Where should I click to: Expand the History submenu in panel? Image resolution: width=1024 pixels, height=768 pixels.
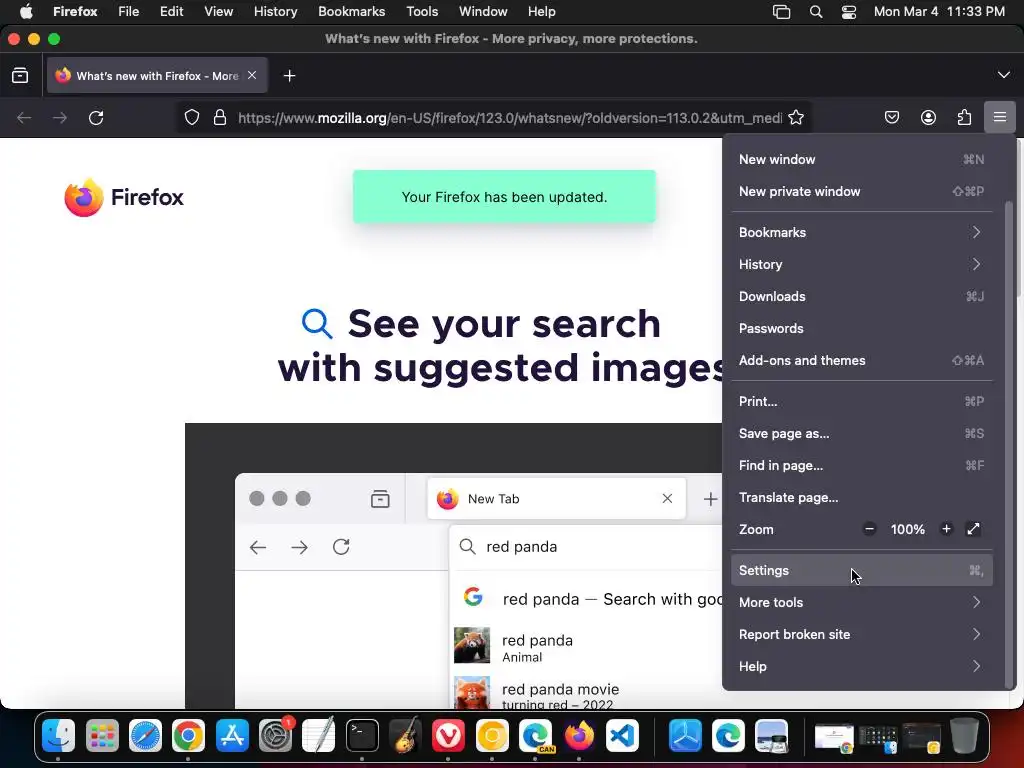[861, 264]
